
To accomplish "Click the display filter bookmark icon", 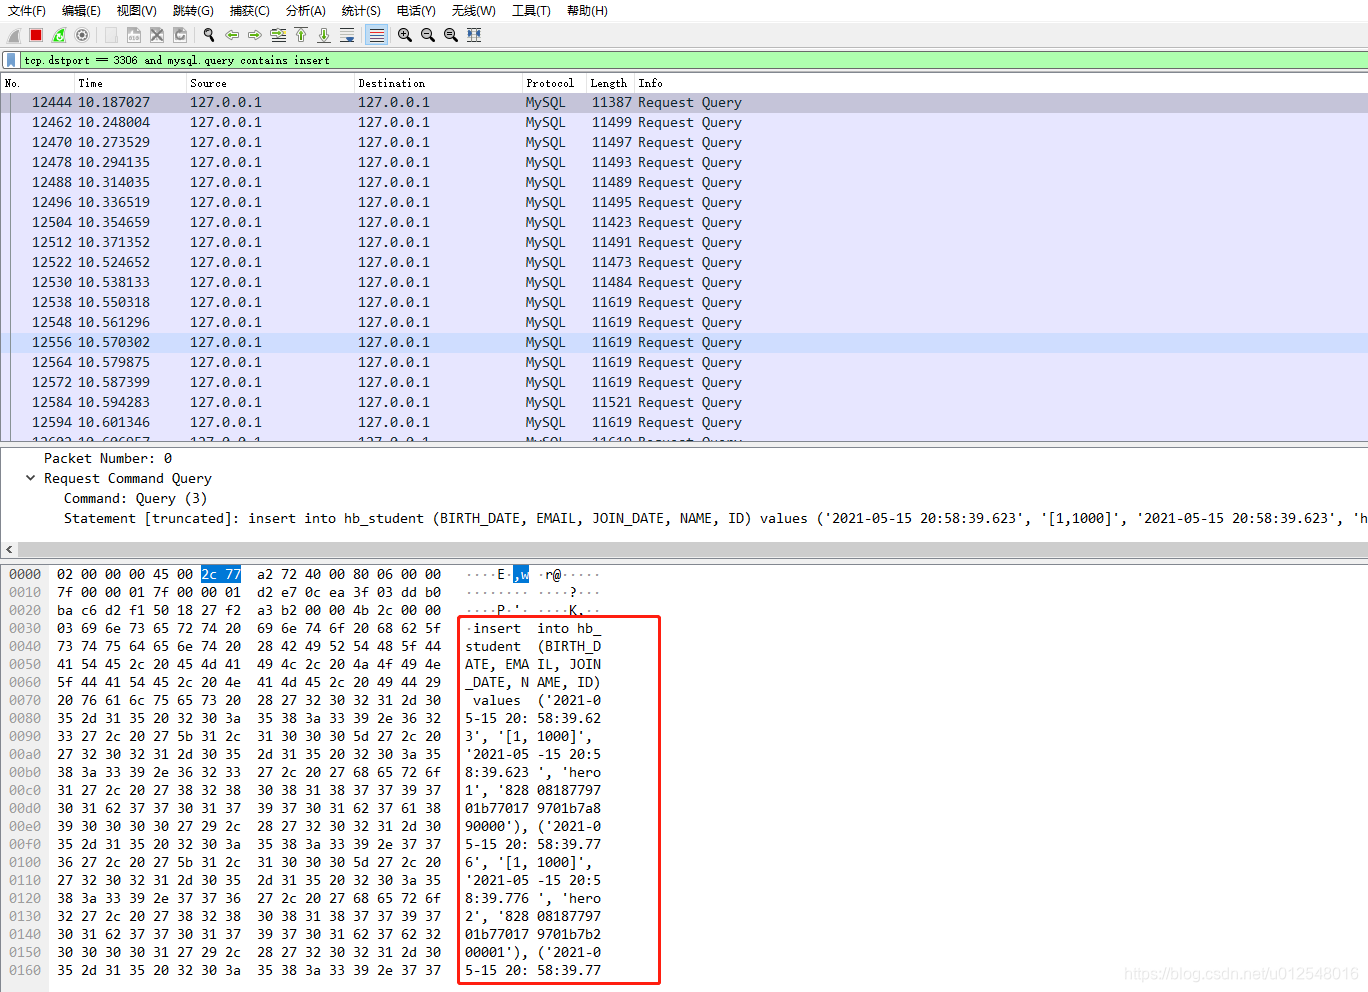I will [x=11, y=60].
